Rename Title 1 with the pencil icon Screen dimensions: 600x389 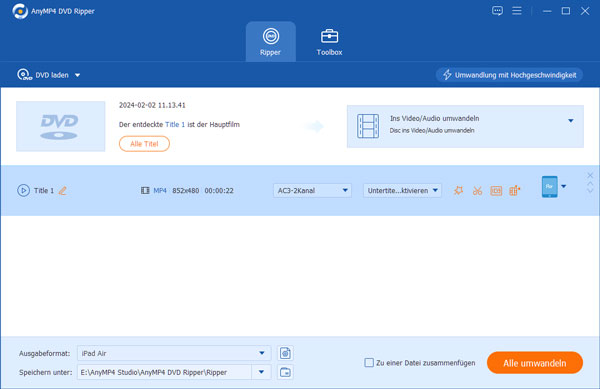coord(63,190)
